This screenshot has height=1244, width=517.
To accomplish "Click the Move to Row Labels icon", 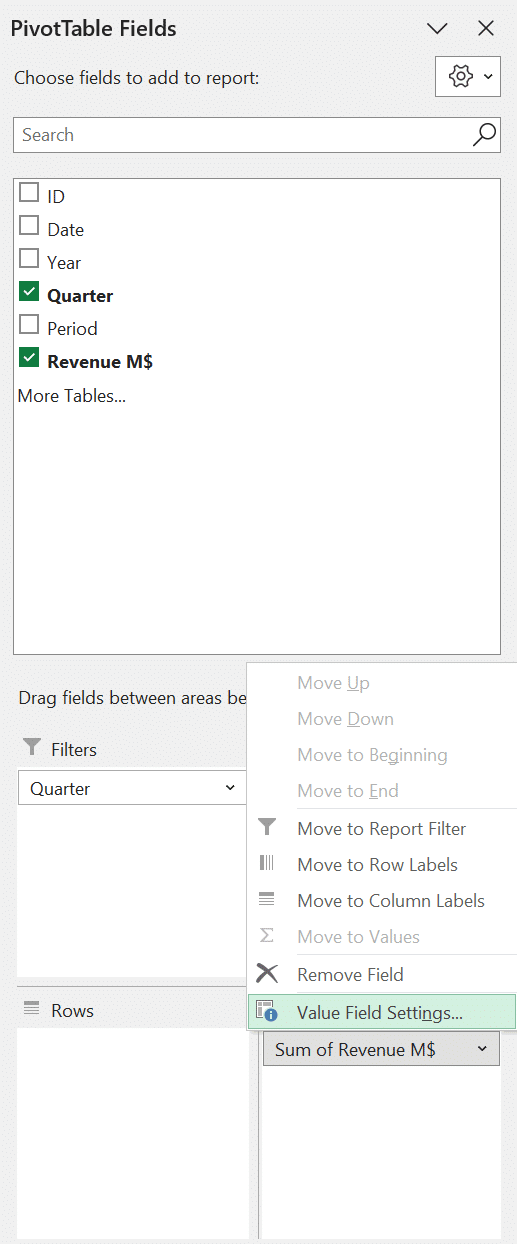I will 266,864.
